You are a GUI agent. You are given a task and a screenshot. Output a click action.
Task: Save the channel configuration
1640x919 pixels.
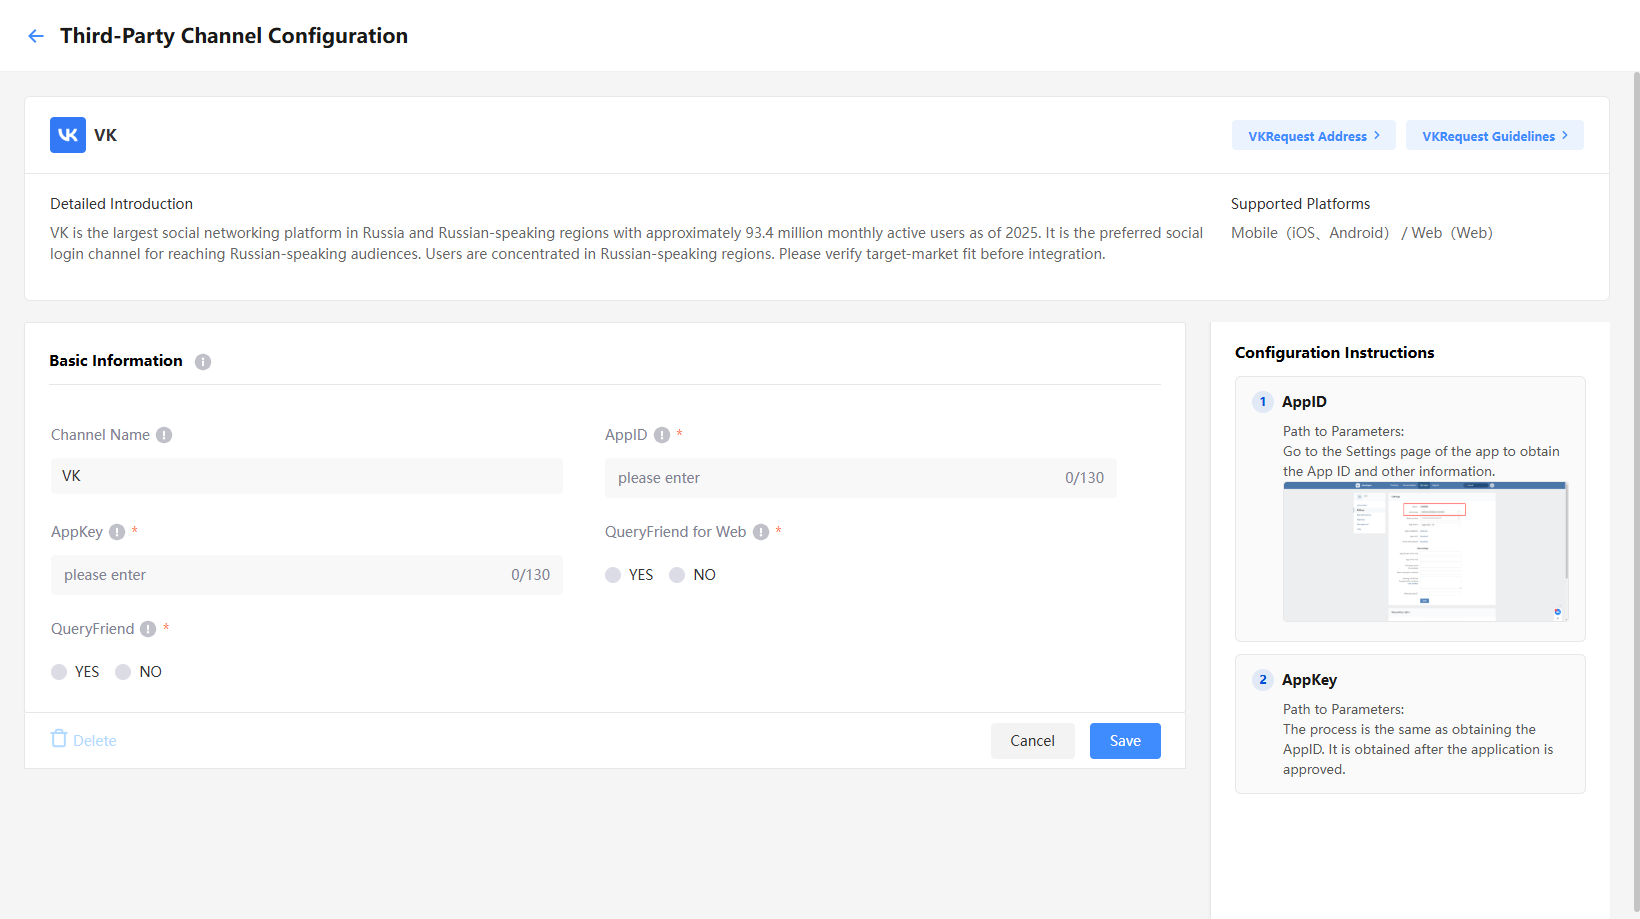click(x=1125, y=741)
